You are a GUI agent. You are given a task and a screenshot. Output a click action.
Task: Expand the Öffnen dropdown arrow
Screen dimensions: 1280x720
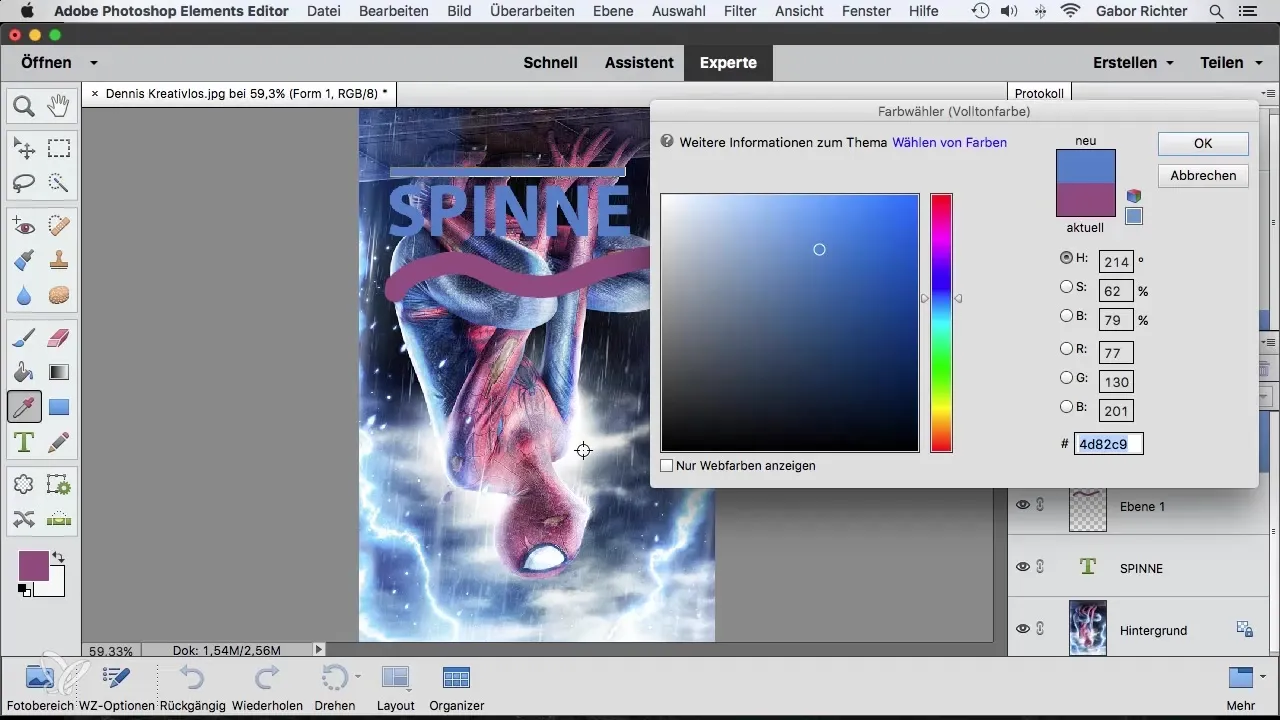pos(93,63)
